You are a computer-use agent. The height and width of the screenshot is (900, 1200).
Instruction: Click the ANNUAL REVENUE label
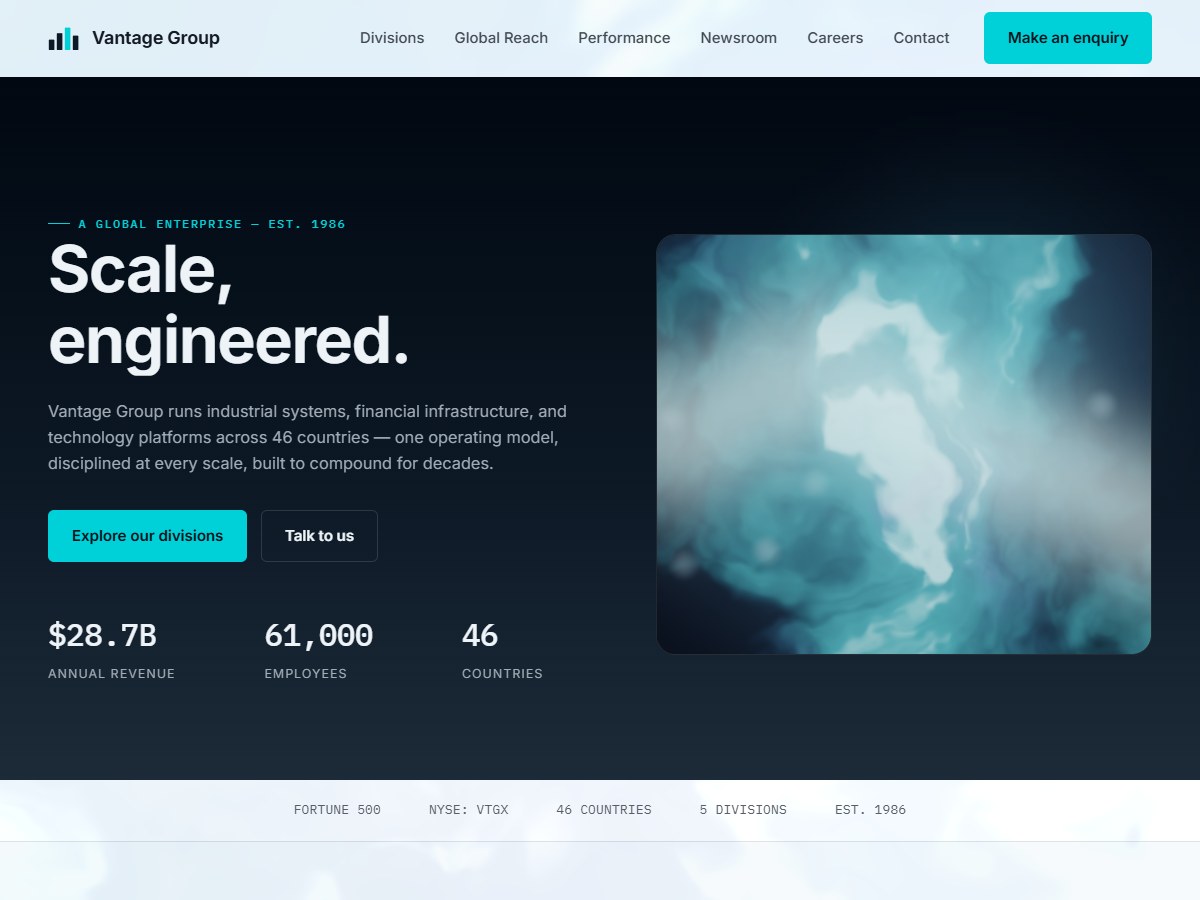[x=111, y=674]
